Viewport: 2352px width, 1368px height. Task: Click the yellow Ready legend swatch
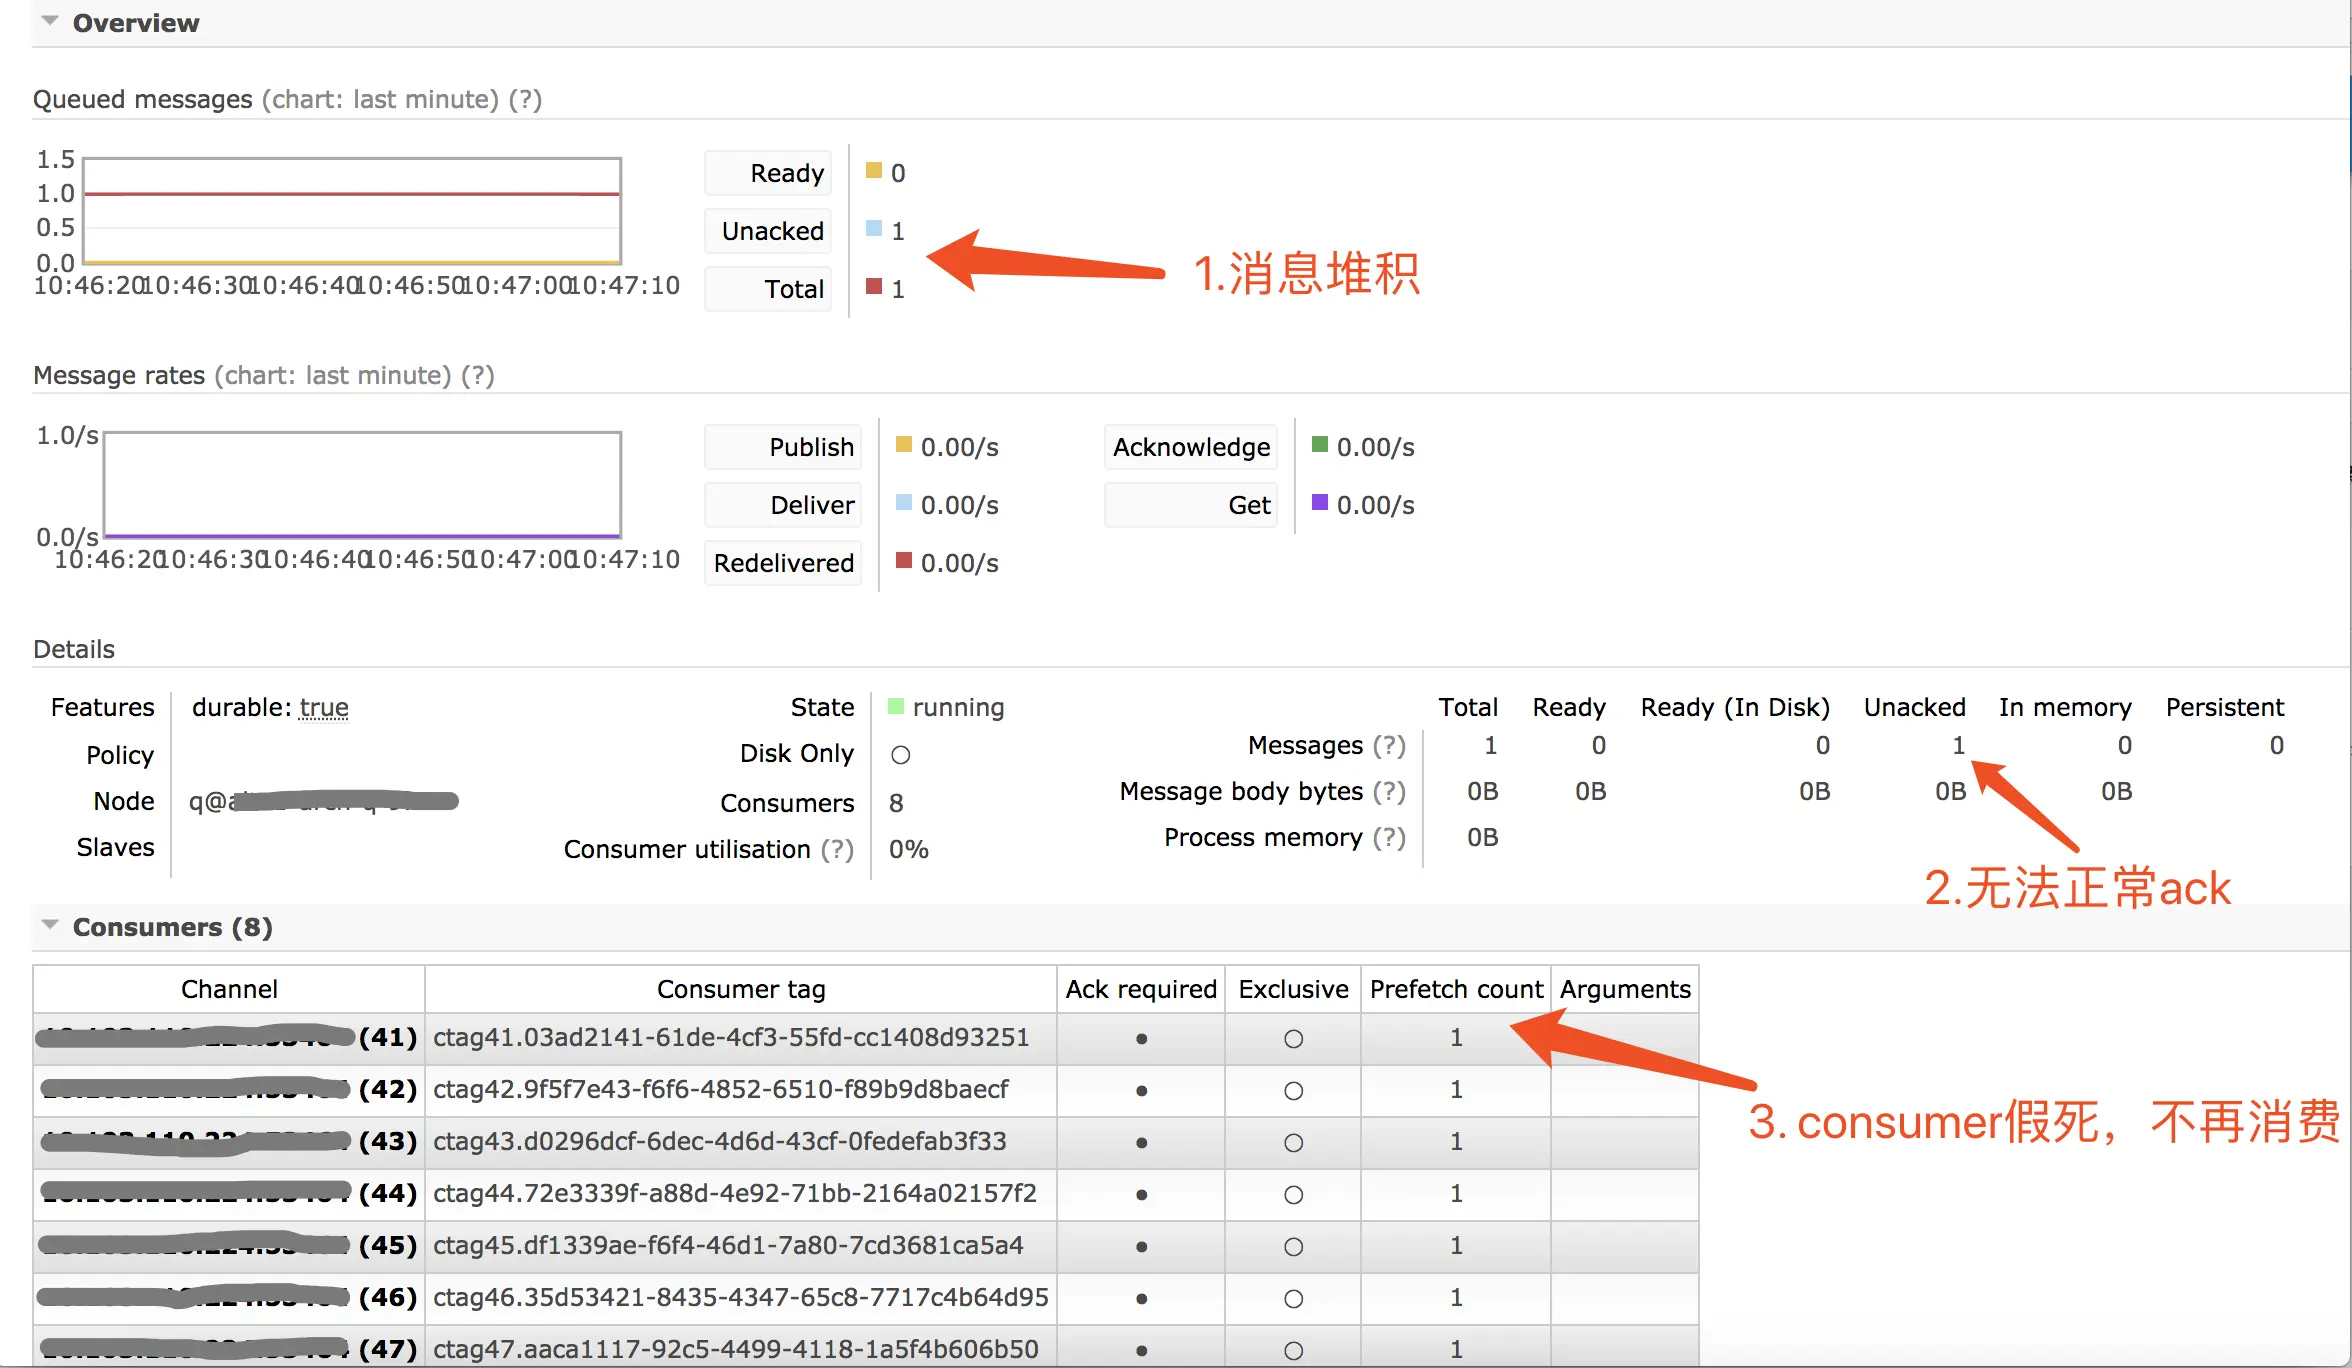tap(874, 171)
